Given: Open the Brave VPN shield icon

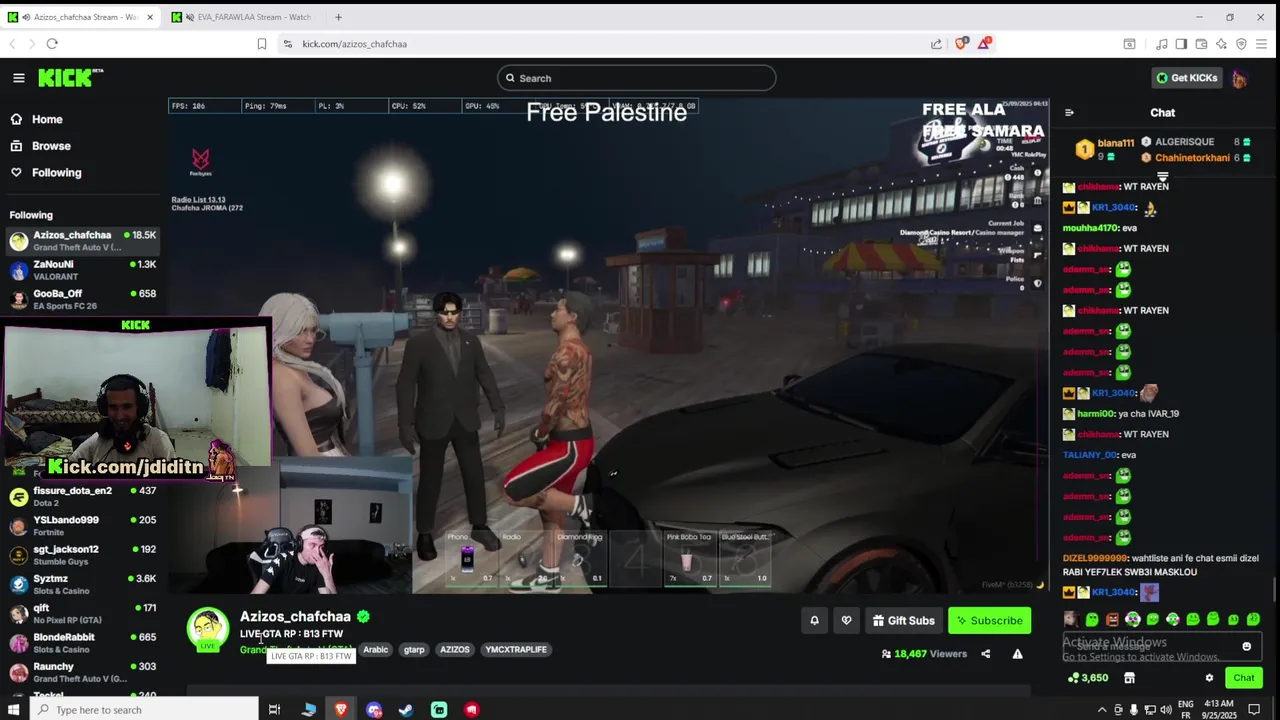Looking at the screenshot, I should click(x=1241, y=44).
